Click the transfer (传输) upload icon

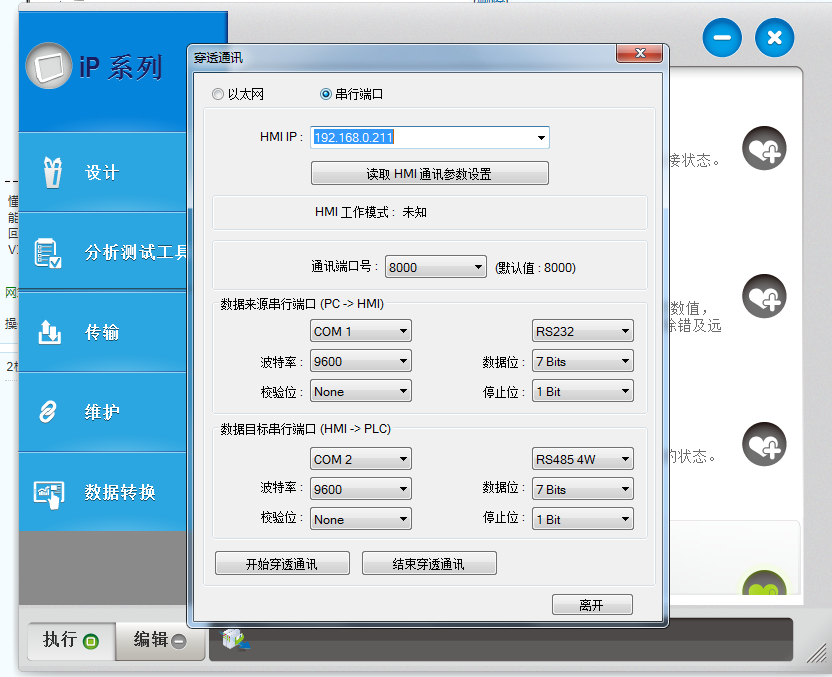50,331
